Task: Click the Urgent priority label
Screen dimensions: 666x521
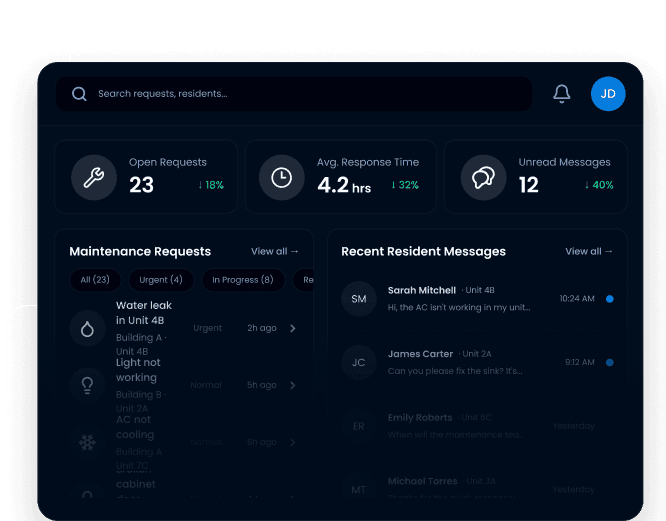Action: 207,328
